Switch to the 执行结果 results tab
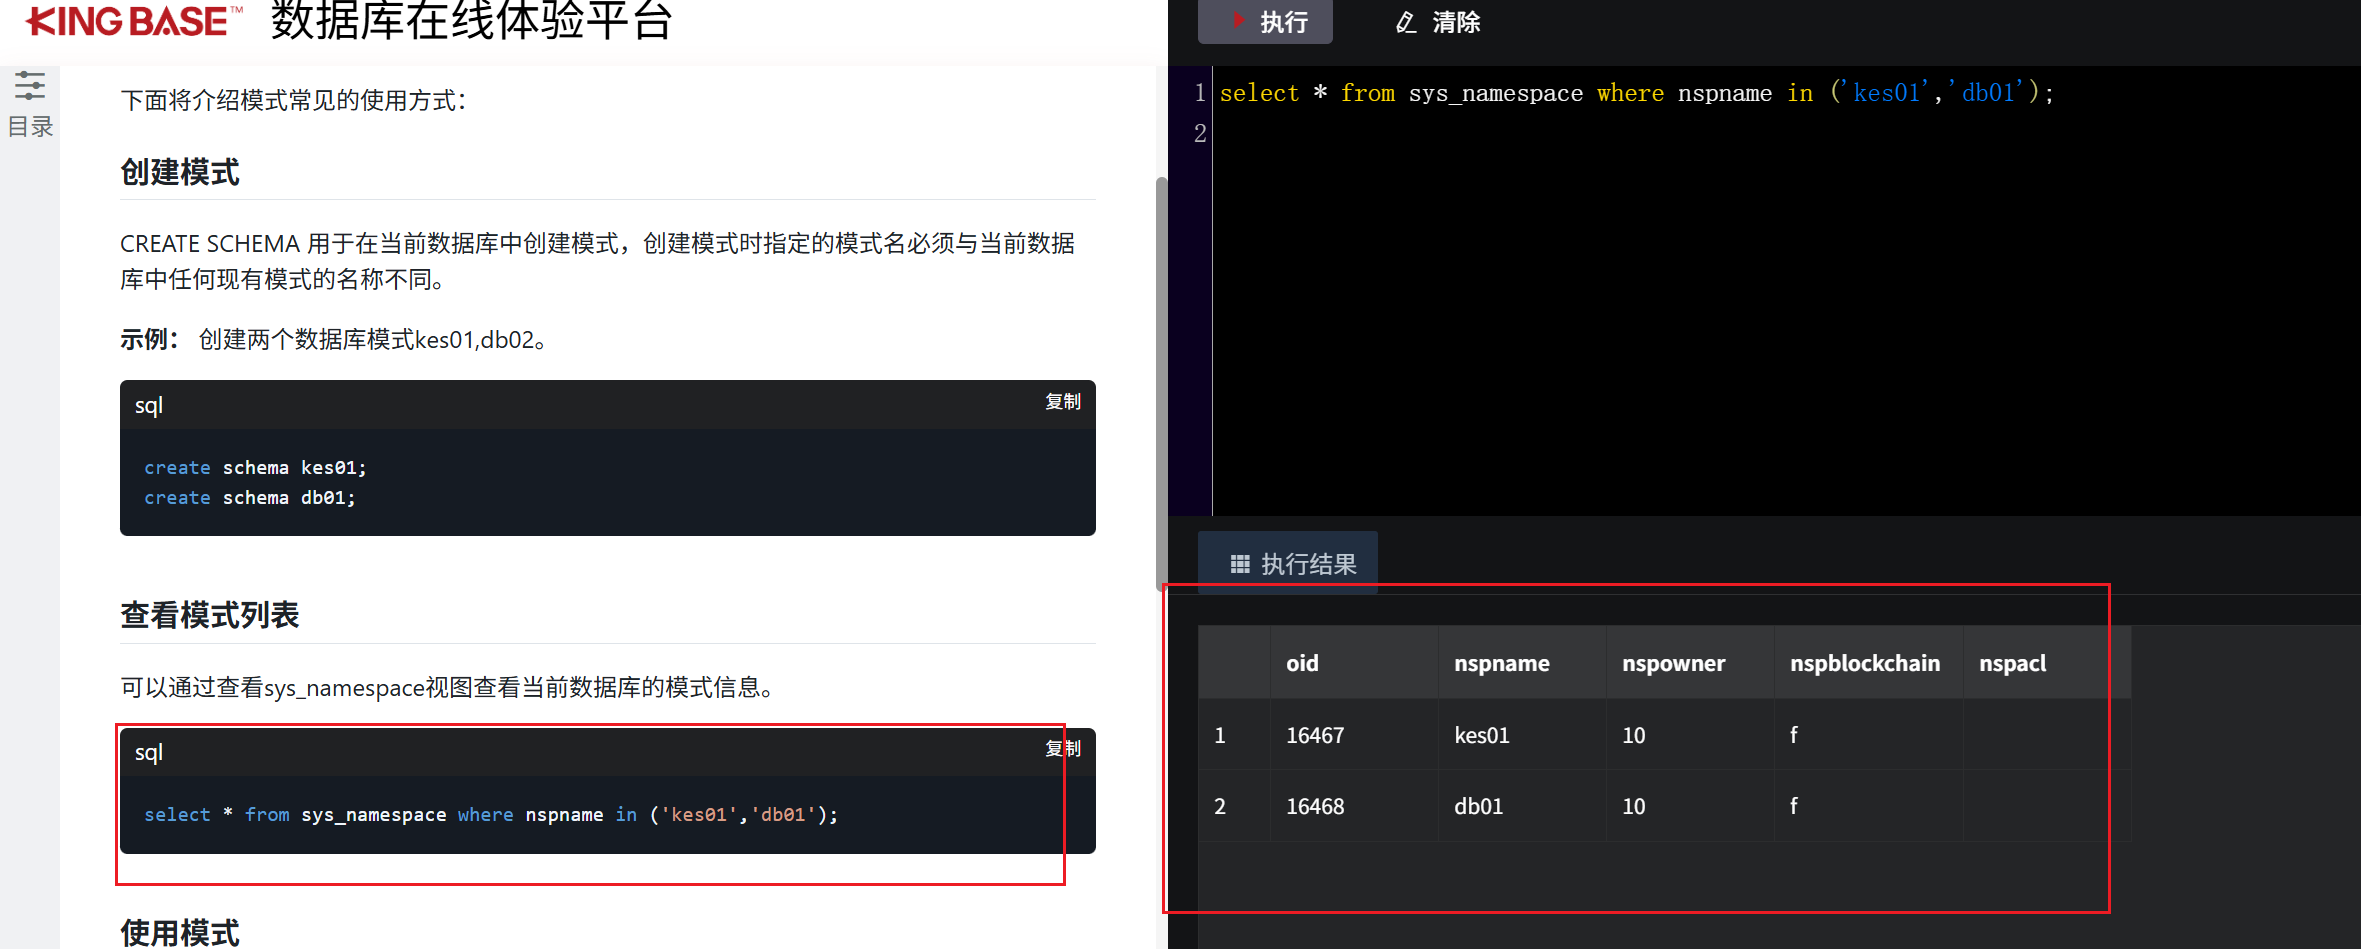2361x949 pixels. click(1308, 563)
